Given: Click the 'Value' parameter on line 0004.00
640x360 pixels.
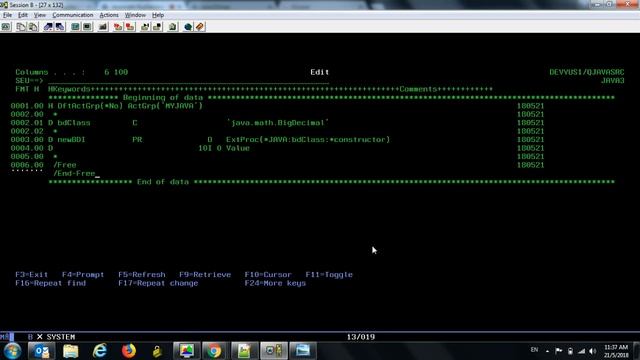Looking at the screenshot, I should 238,148.
